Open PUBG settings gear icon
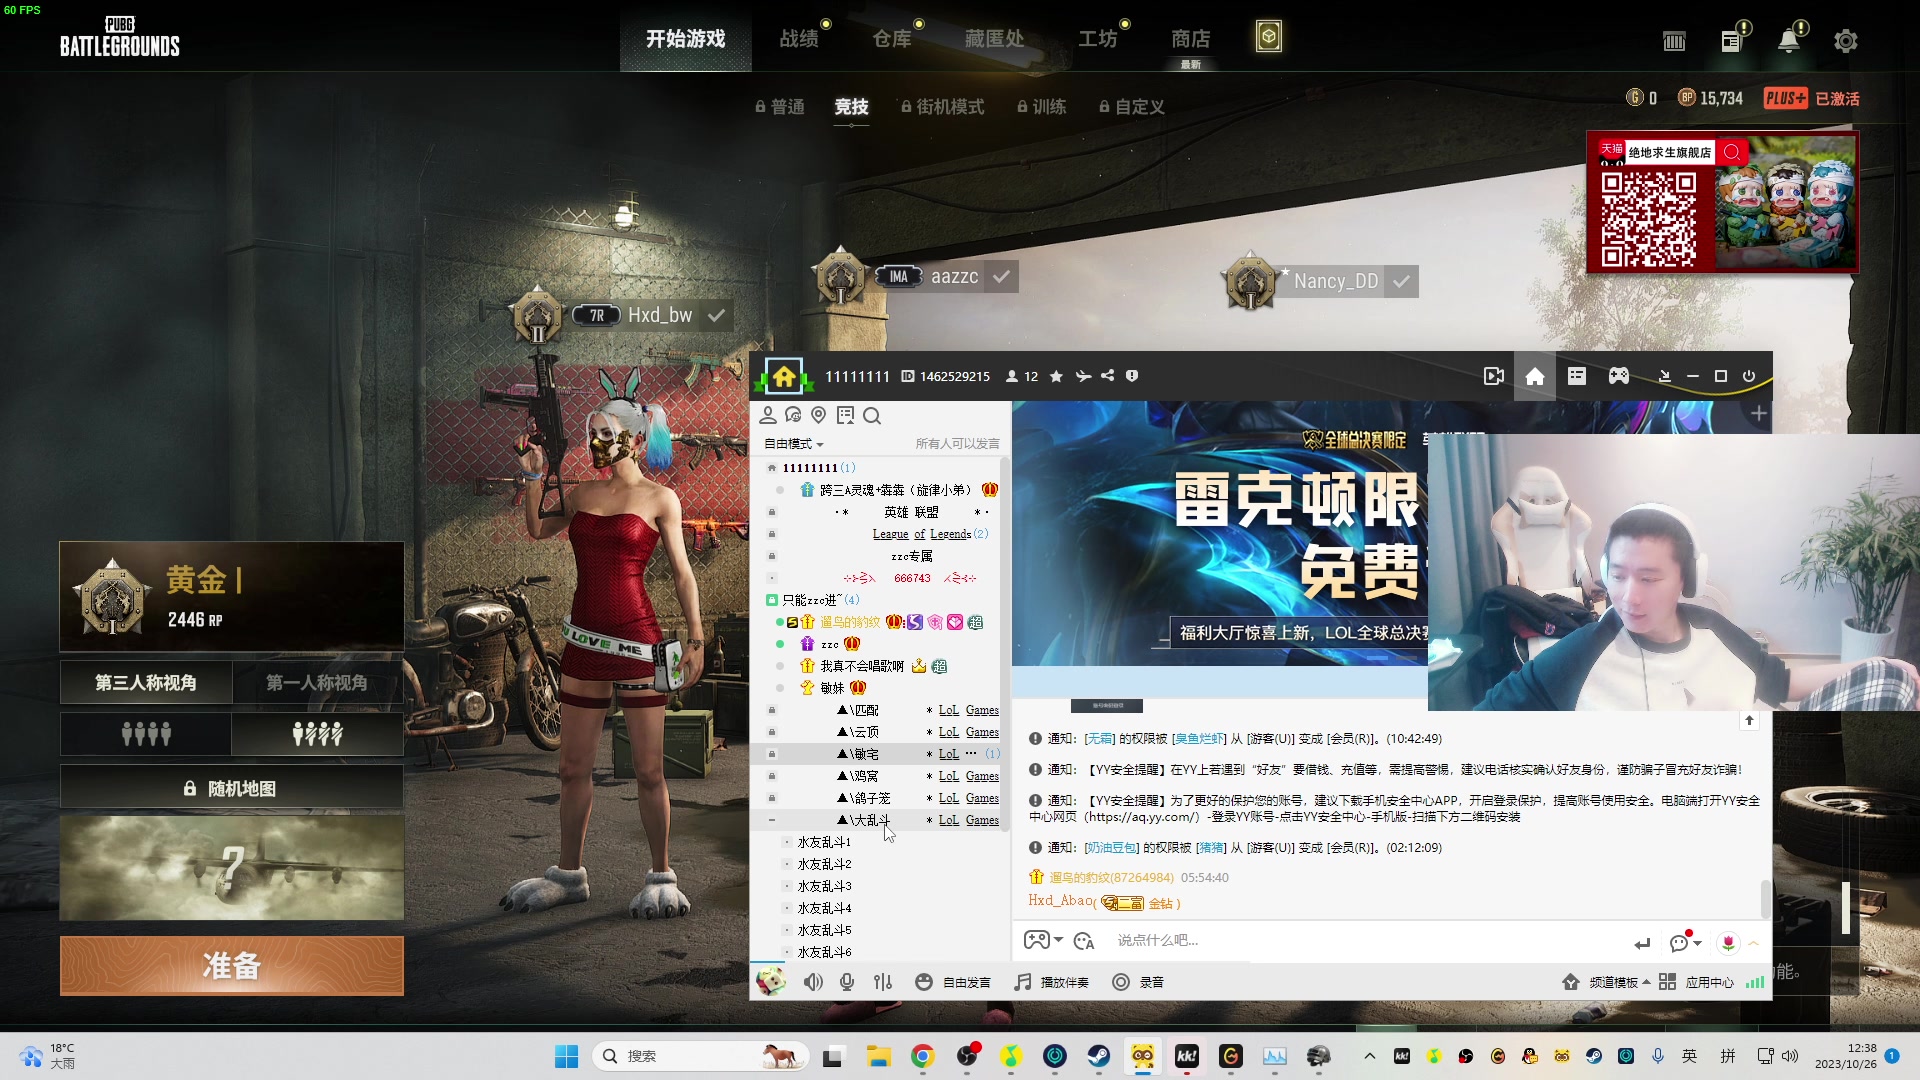 (x=1846, y=41)
